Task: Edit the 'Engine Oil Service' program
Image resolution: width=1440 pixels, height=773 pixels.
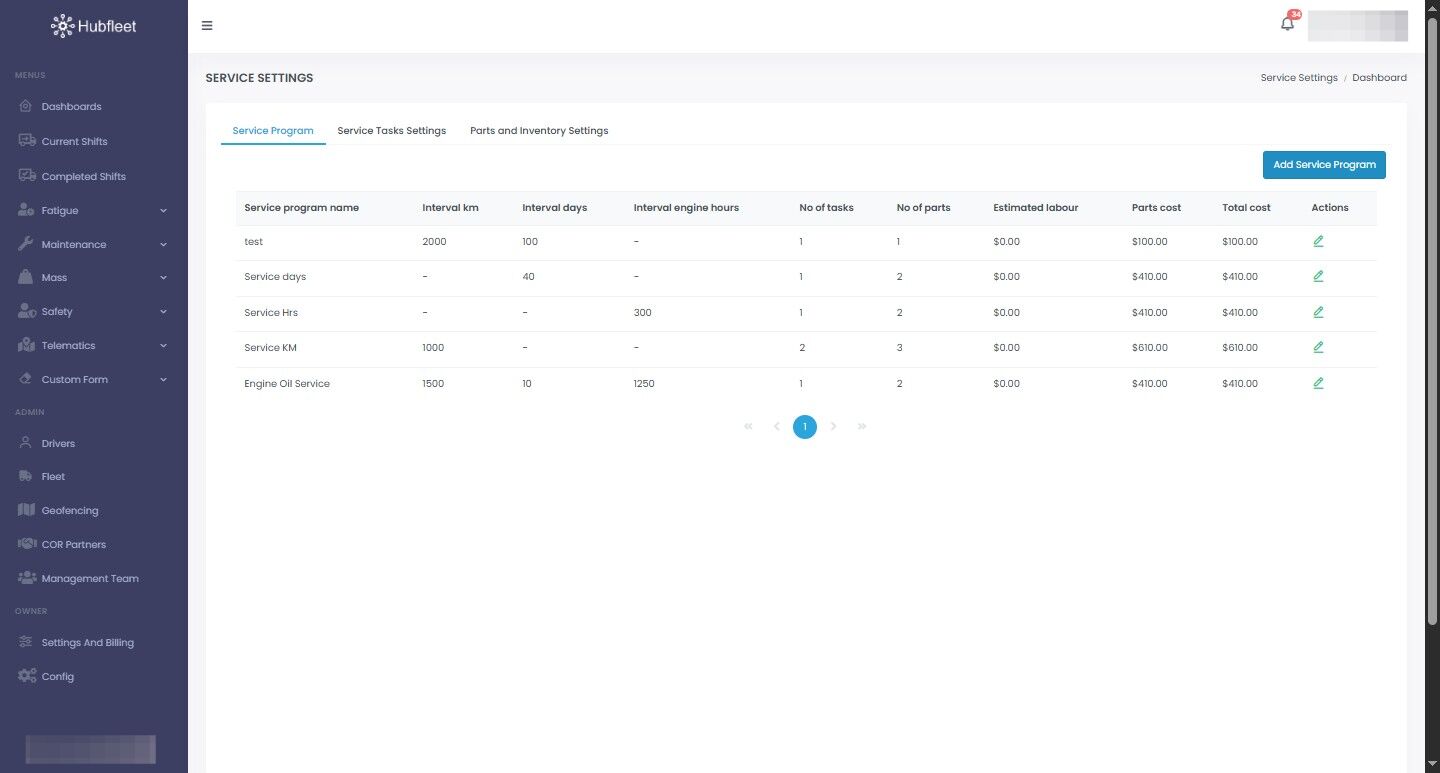Action: (x=1318, y=383)
